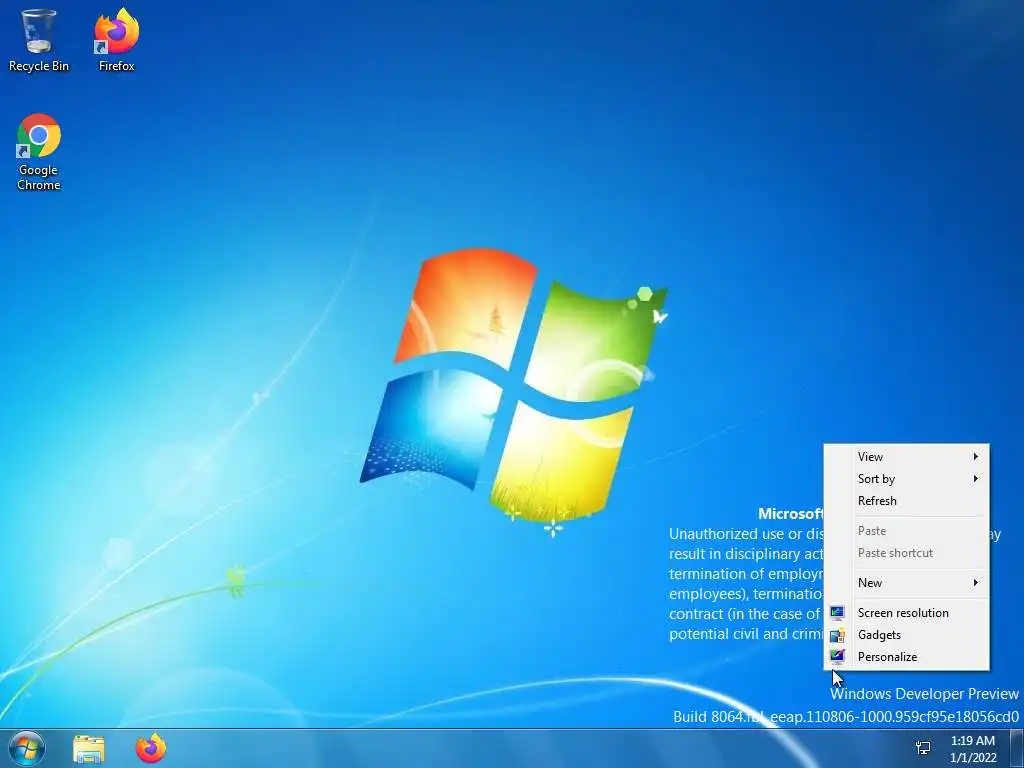Click the Personalize menu icon
Image resolution: width=1024 pixels, height=768 pixels.
837,657
